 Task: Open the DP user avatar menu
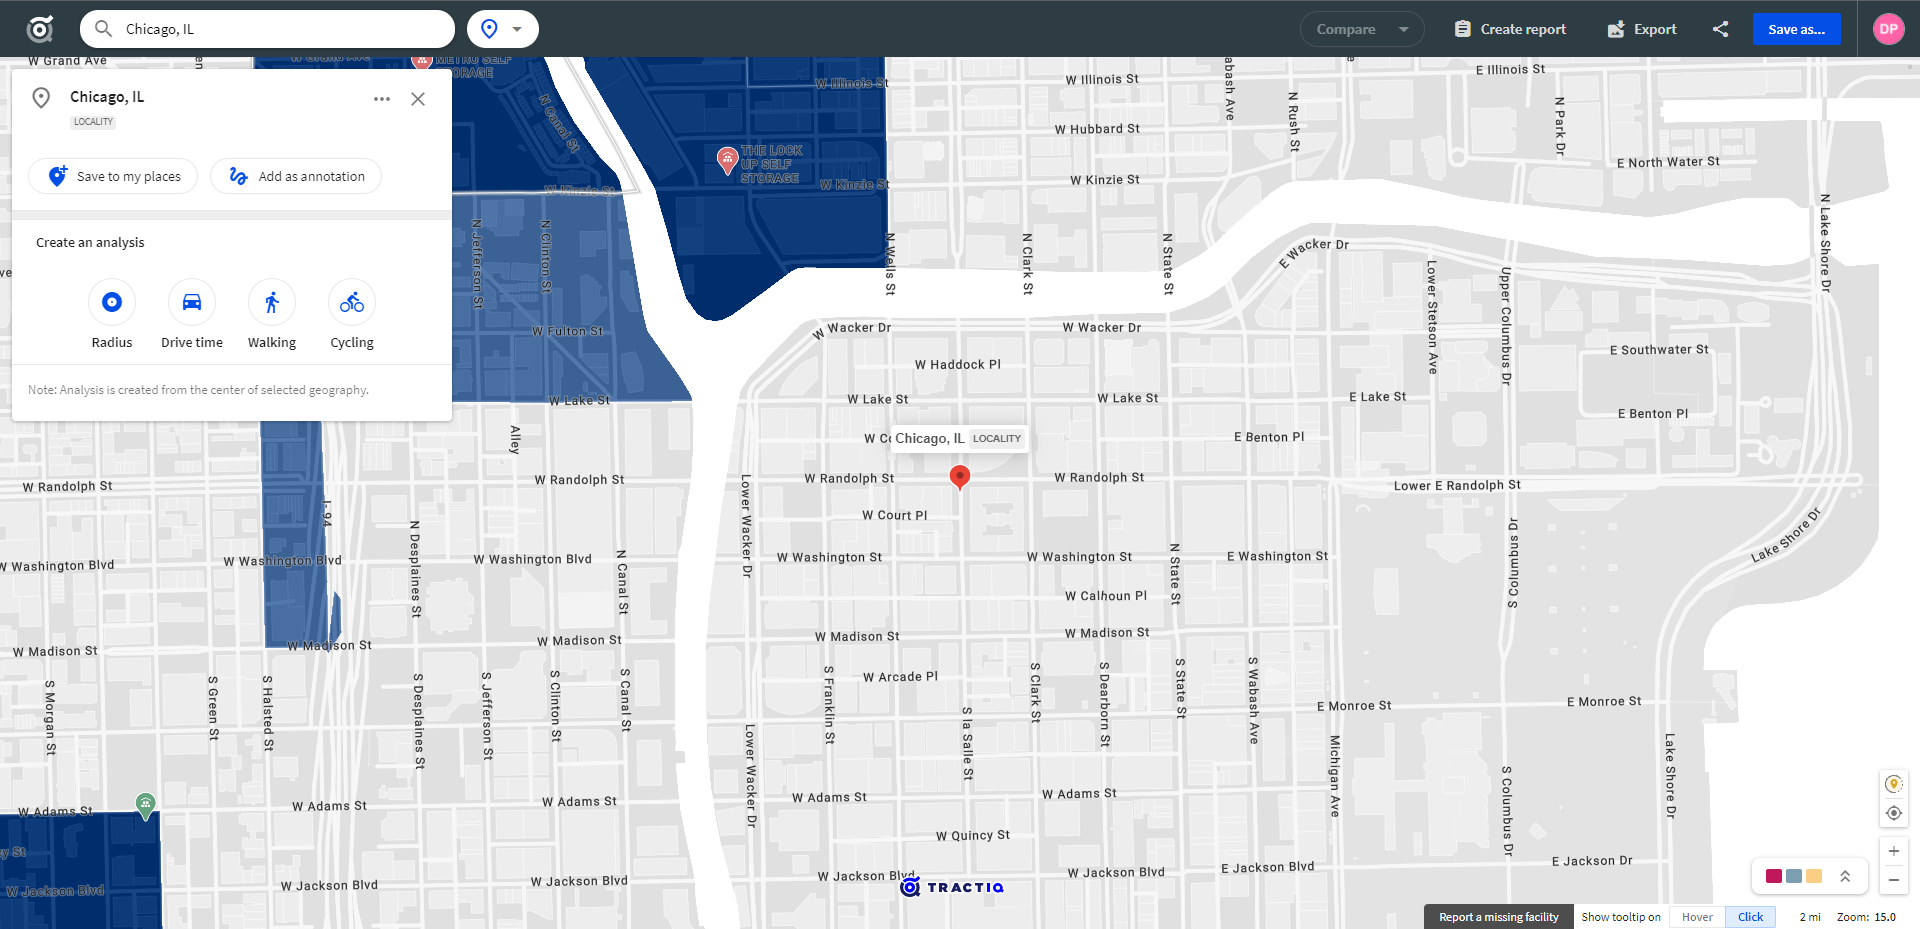[1888, 29]
